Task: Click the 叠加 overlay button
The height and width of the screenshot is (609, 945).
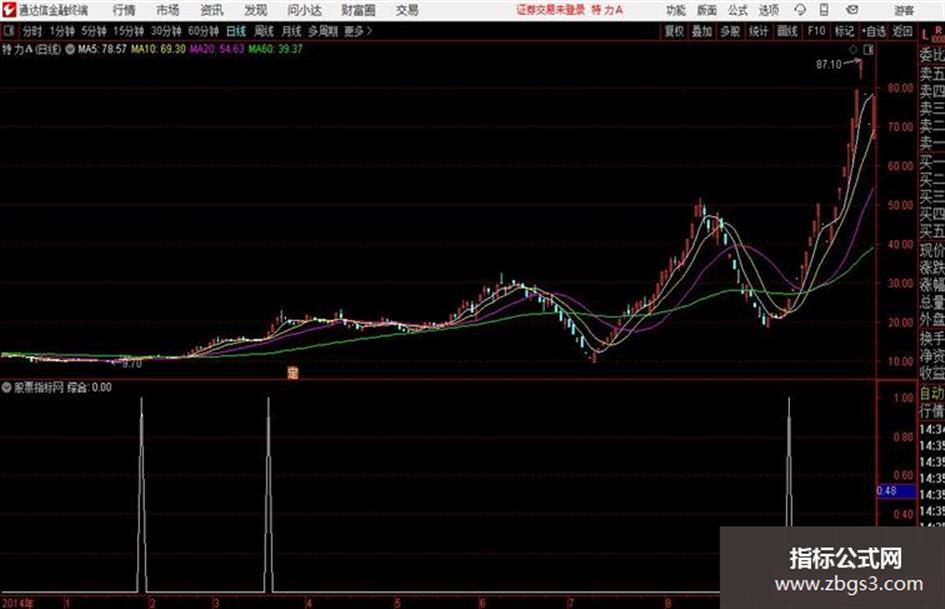Action: (702, 31)
